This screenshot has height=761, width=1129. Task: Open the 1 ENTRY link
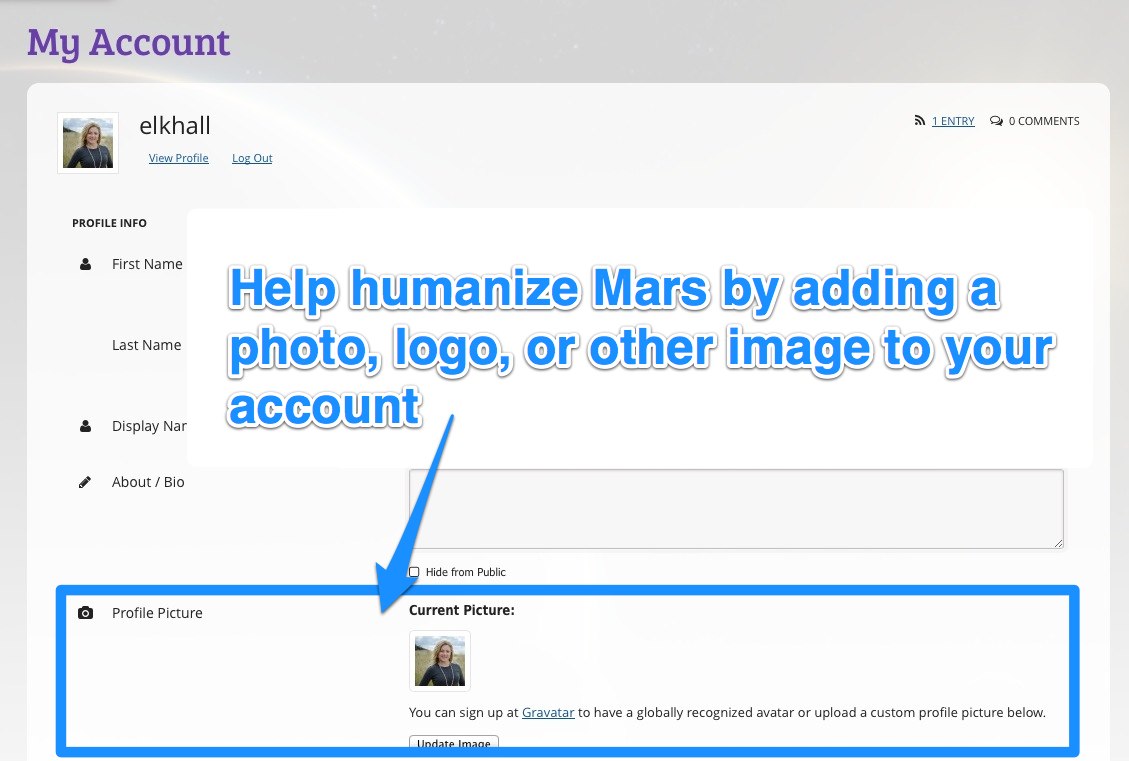point(953,121)
